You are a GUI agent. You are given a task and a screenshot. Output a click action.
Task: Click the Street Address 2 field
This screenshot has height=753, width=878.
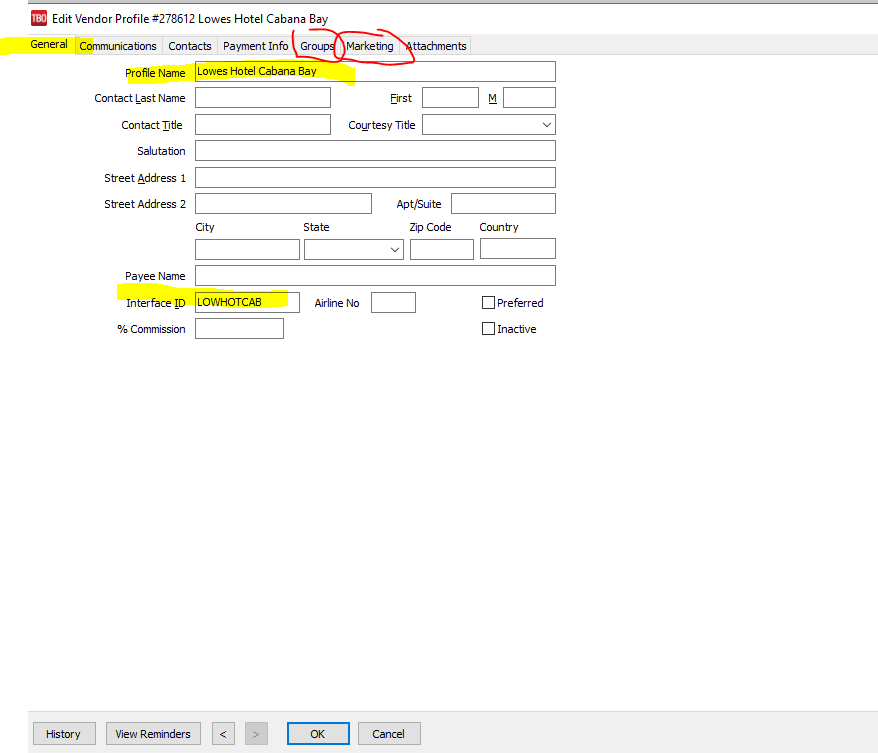pos(283,203)
